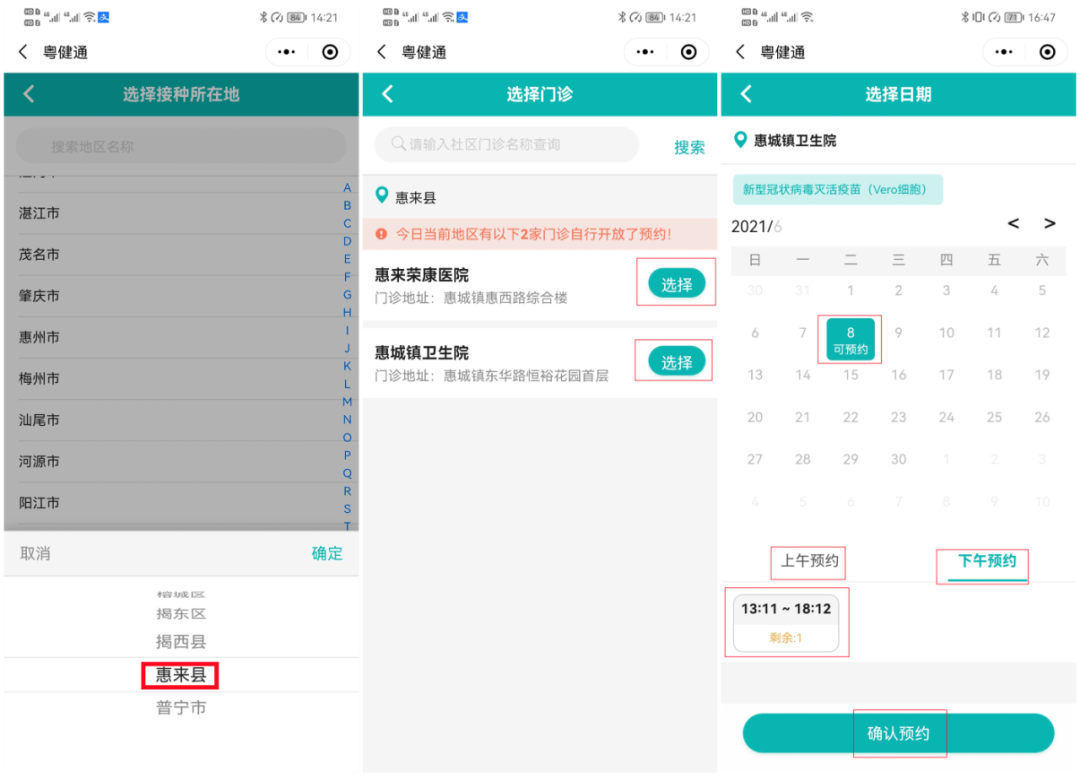Viewport: 1080px width, 776px height.
Task: Choose time slot 13:11 ~ 18:12
Action: [x=786, y=622]
